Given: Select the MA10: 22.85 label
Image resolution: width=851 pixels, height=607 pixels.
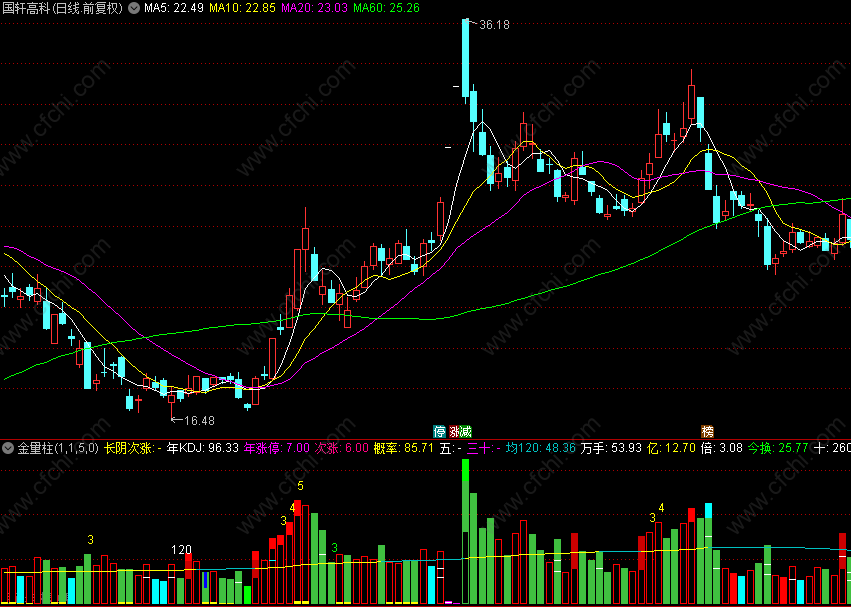Looking at the screenshot, I should [x=242, y=8].
